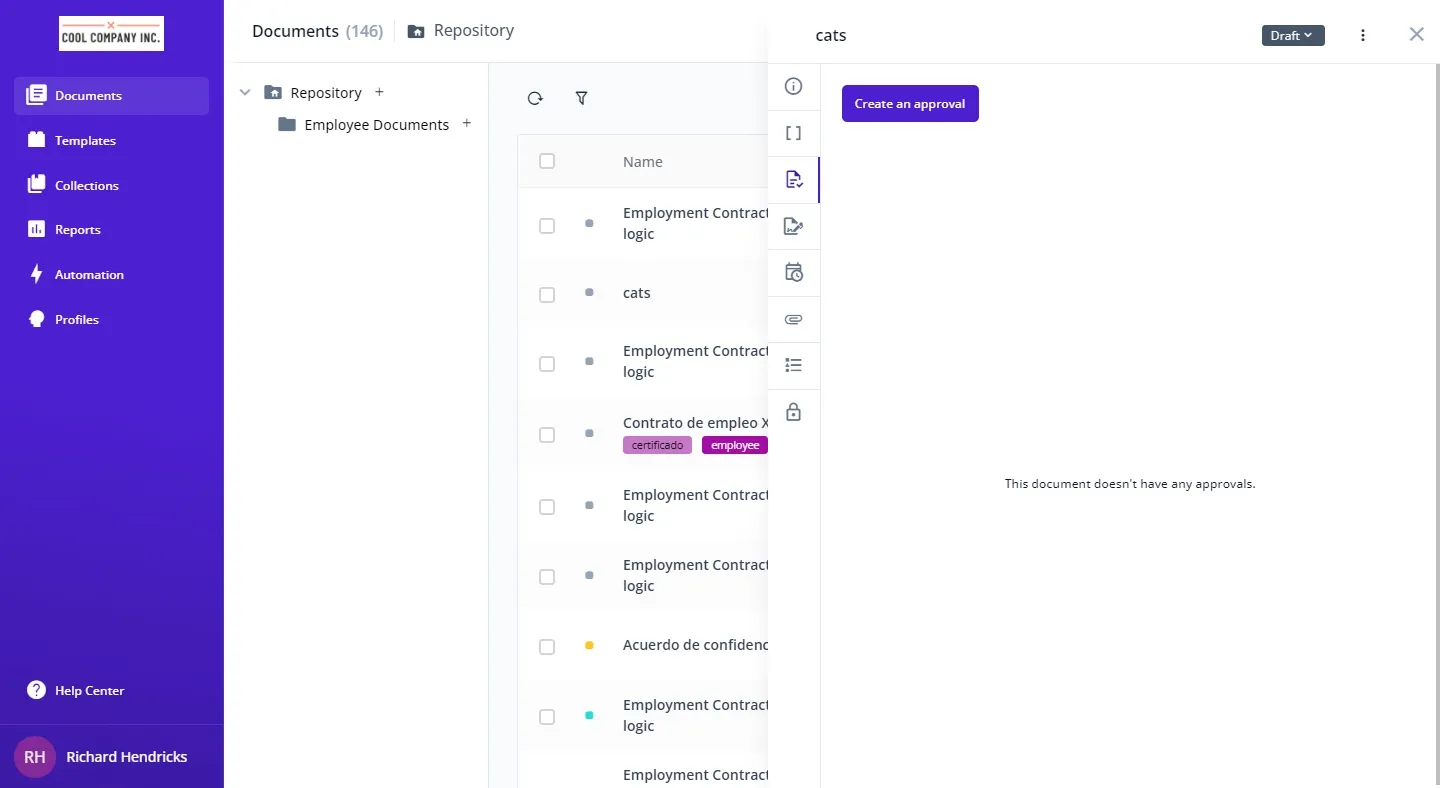Select checkbox for Contrato de empleo
Screen dimensions: 1440x788
(x=547, y=435)
